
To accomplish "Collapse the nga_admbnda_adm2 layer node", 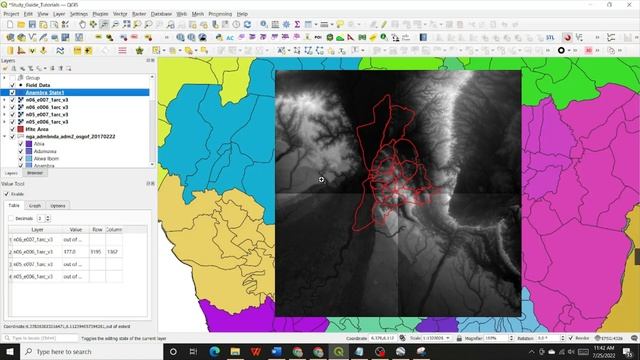I will tap(4, 137).
